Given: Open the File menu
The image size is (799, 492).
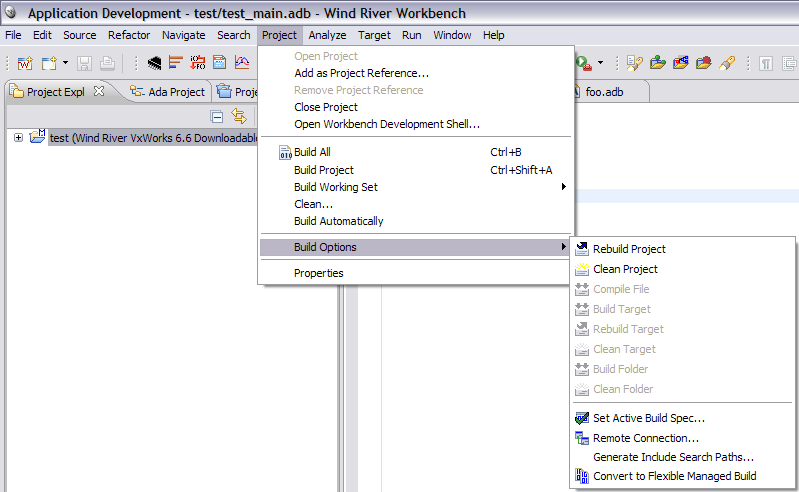Looking at the screenshot, I should point(13,35).
